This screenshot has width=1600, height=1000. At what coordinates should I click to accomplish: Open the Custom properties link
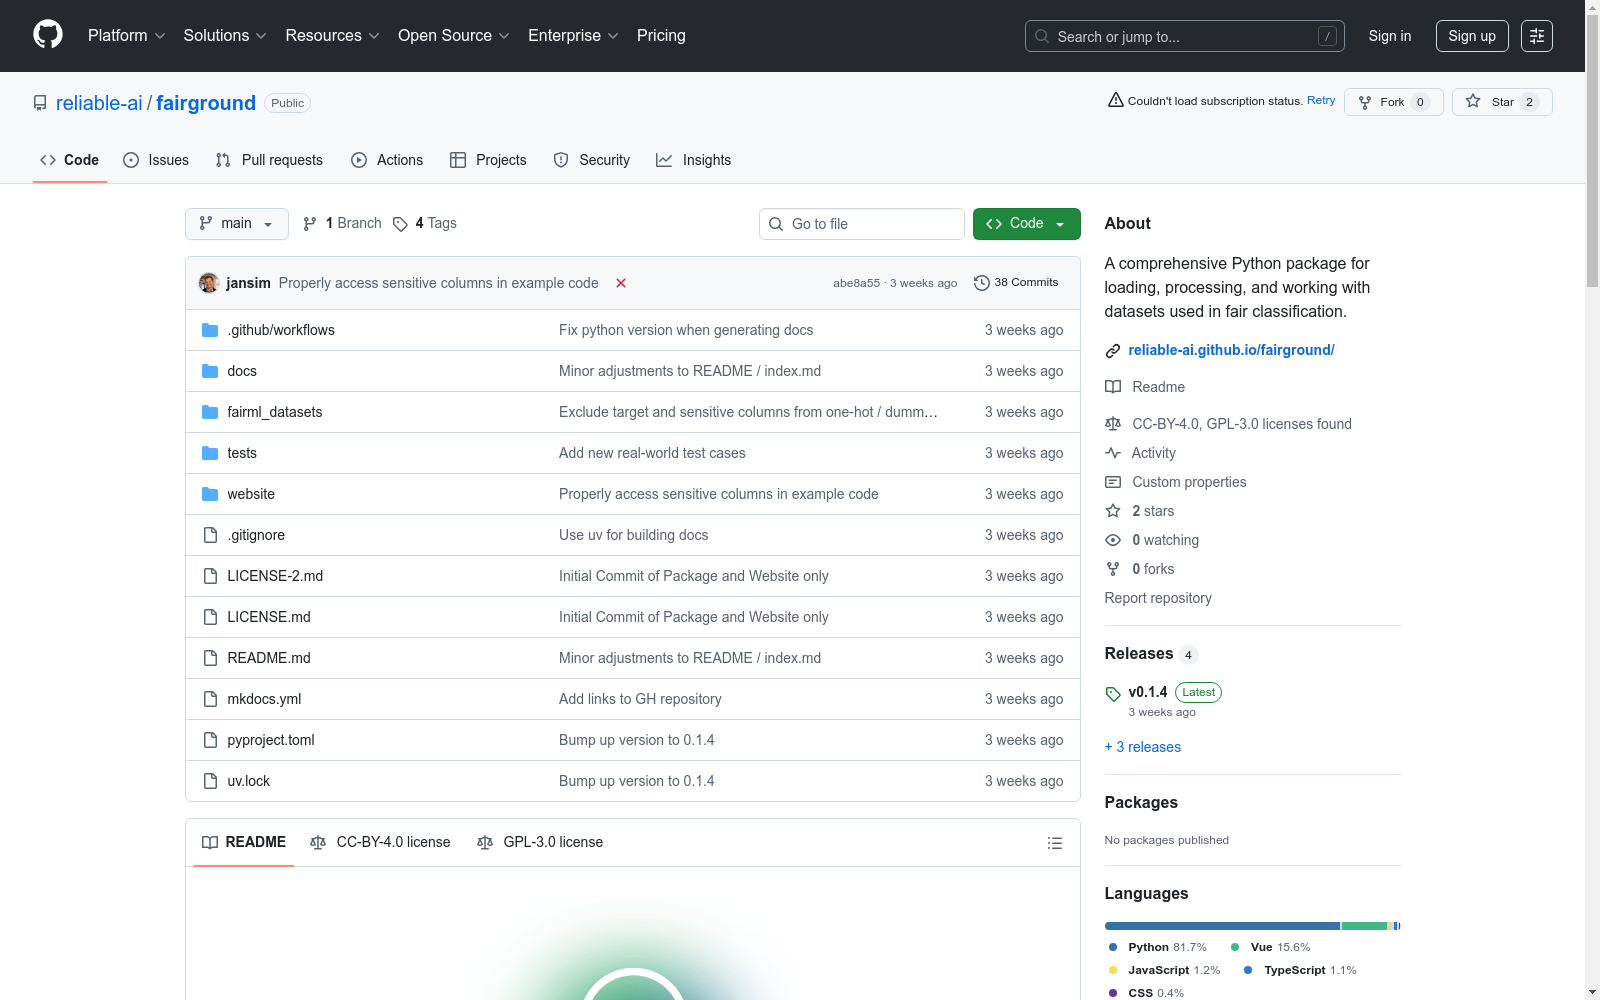tap(1189, 482)
